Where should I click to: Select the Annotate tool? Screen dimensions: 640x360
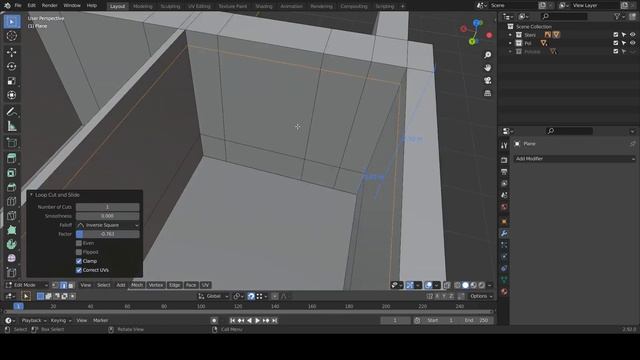[11, 111]
